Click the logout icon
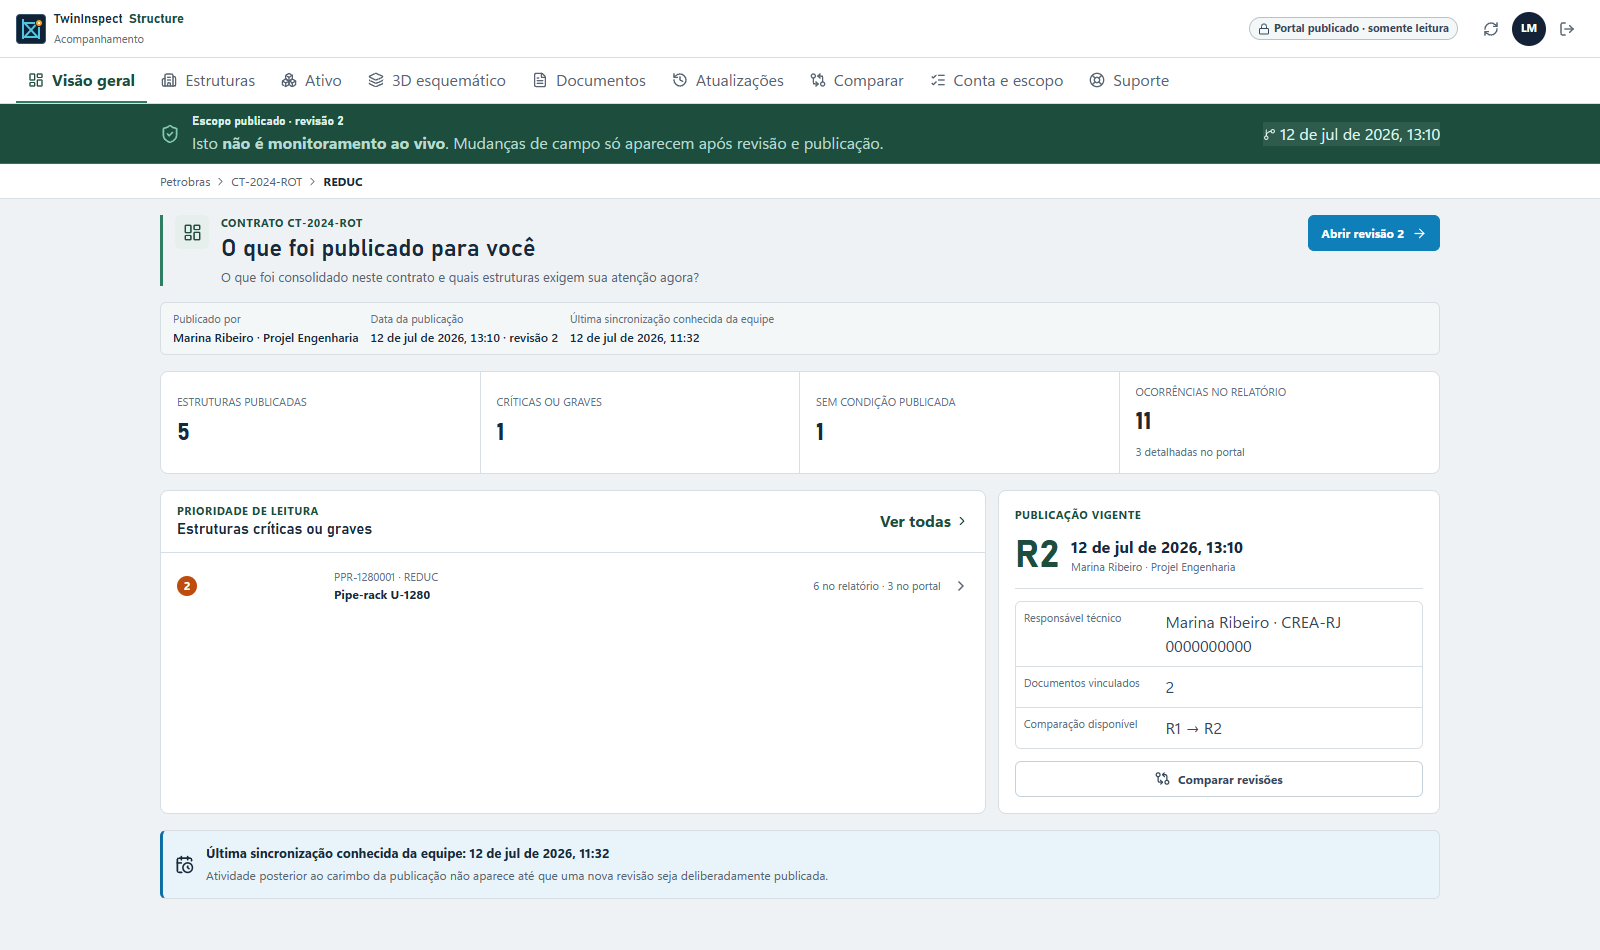 coord(1567,29)
